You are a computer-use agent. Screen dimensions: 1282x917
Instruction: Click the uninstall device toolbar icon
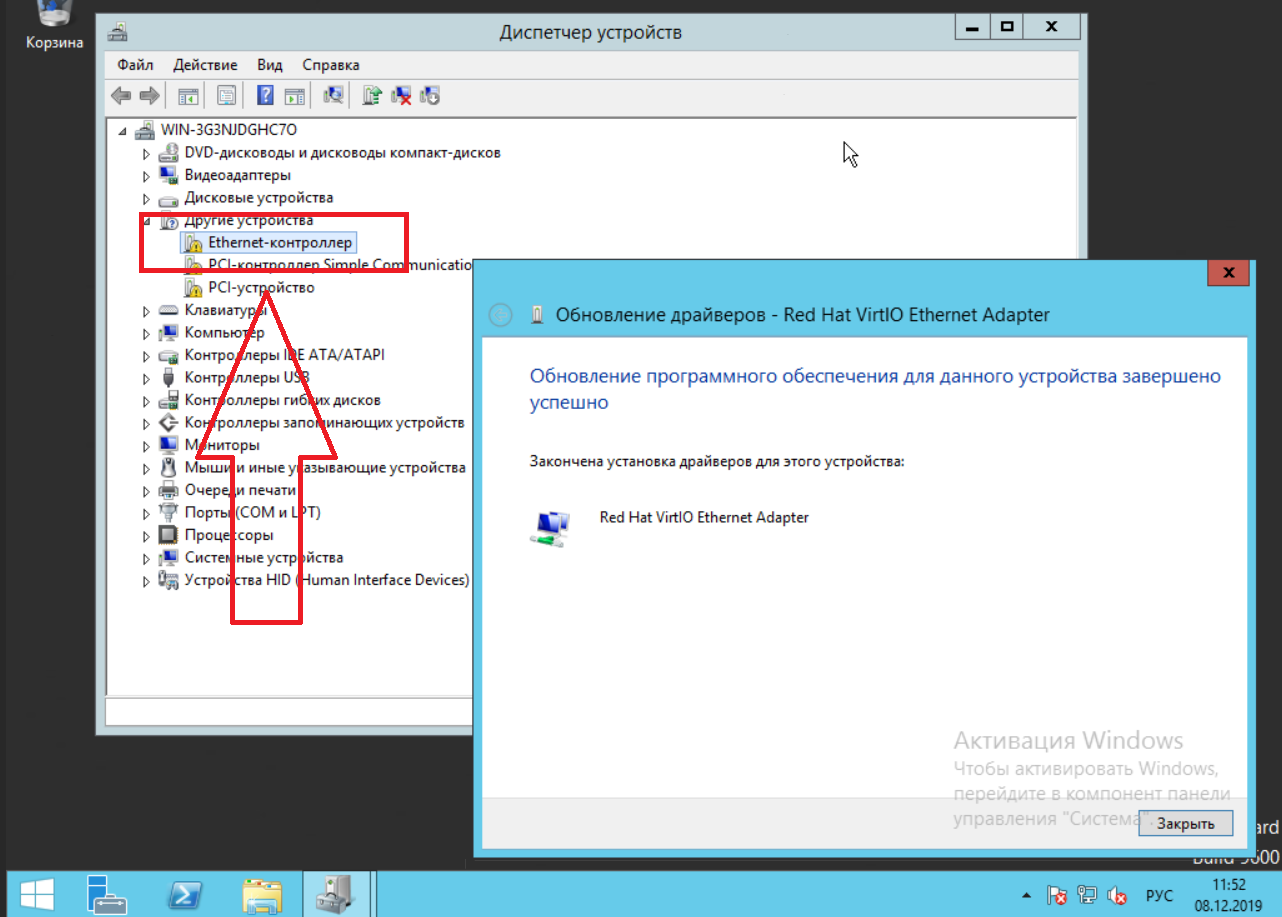point(402,96)
